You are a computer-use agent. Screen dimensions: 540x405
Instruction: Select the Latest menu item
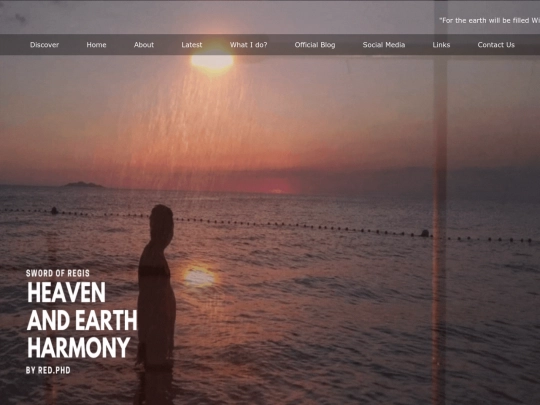click(192, 45)
